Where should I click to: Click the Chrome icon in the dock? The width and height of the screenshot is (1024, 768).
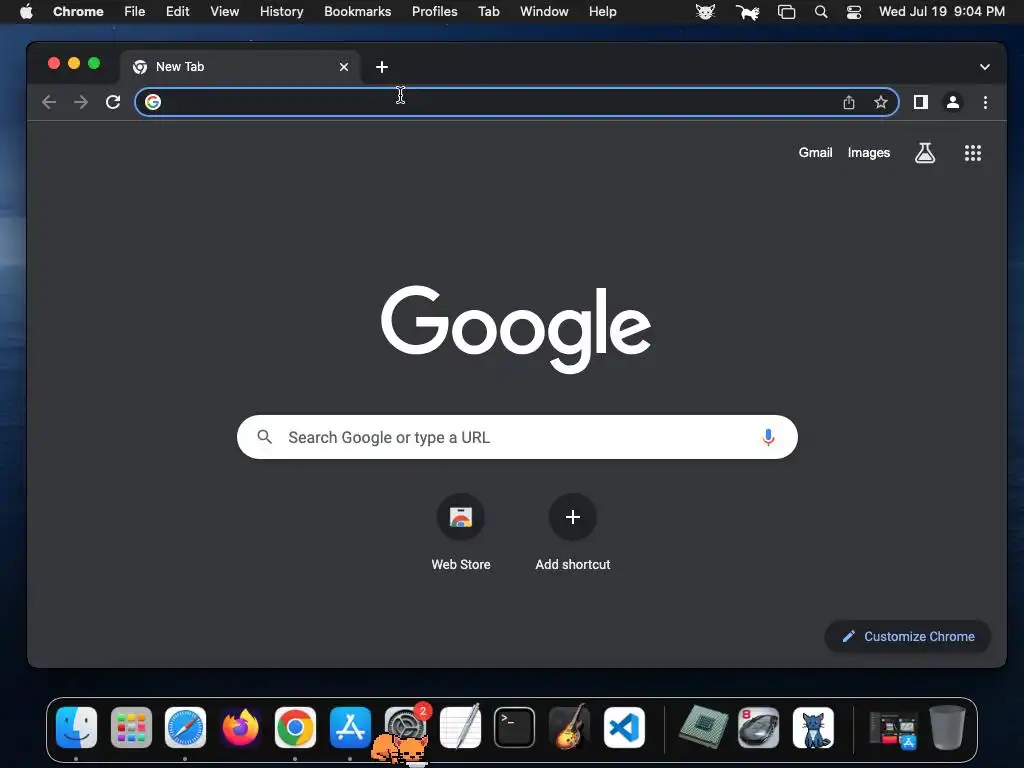tap(295, 728)
